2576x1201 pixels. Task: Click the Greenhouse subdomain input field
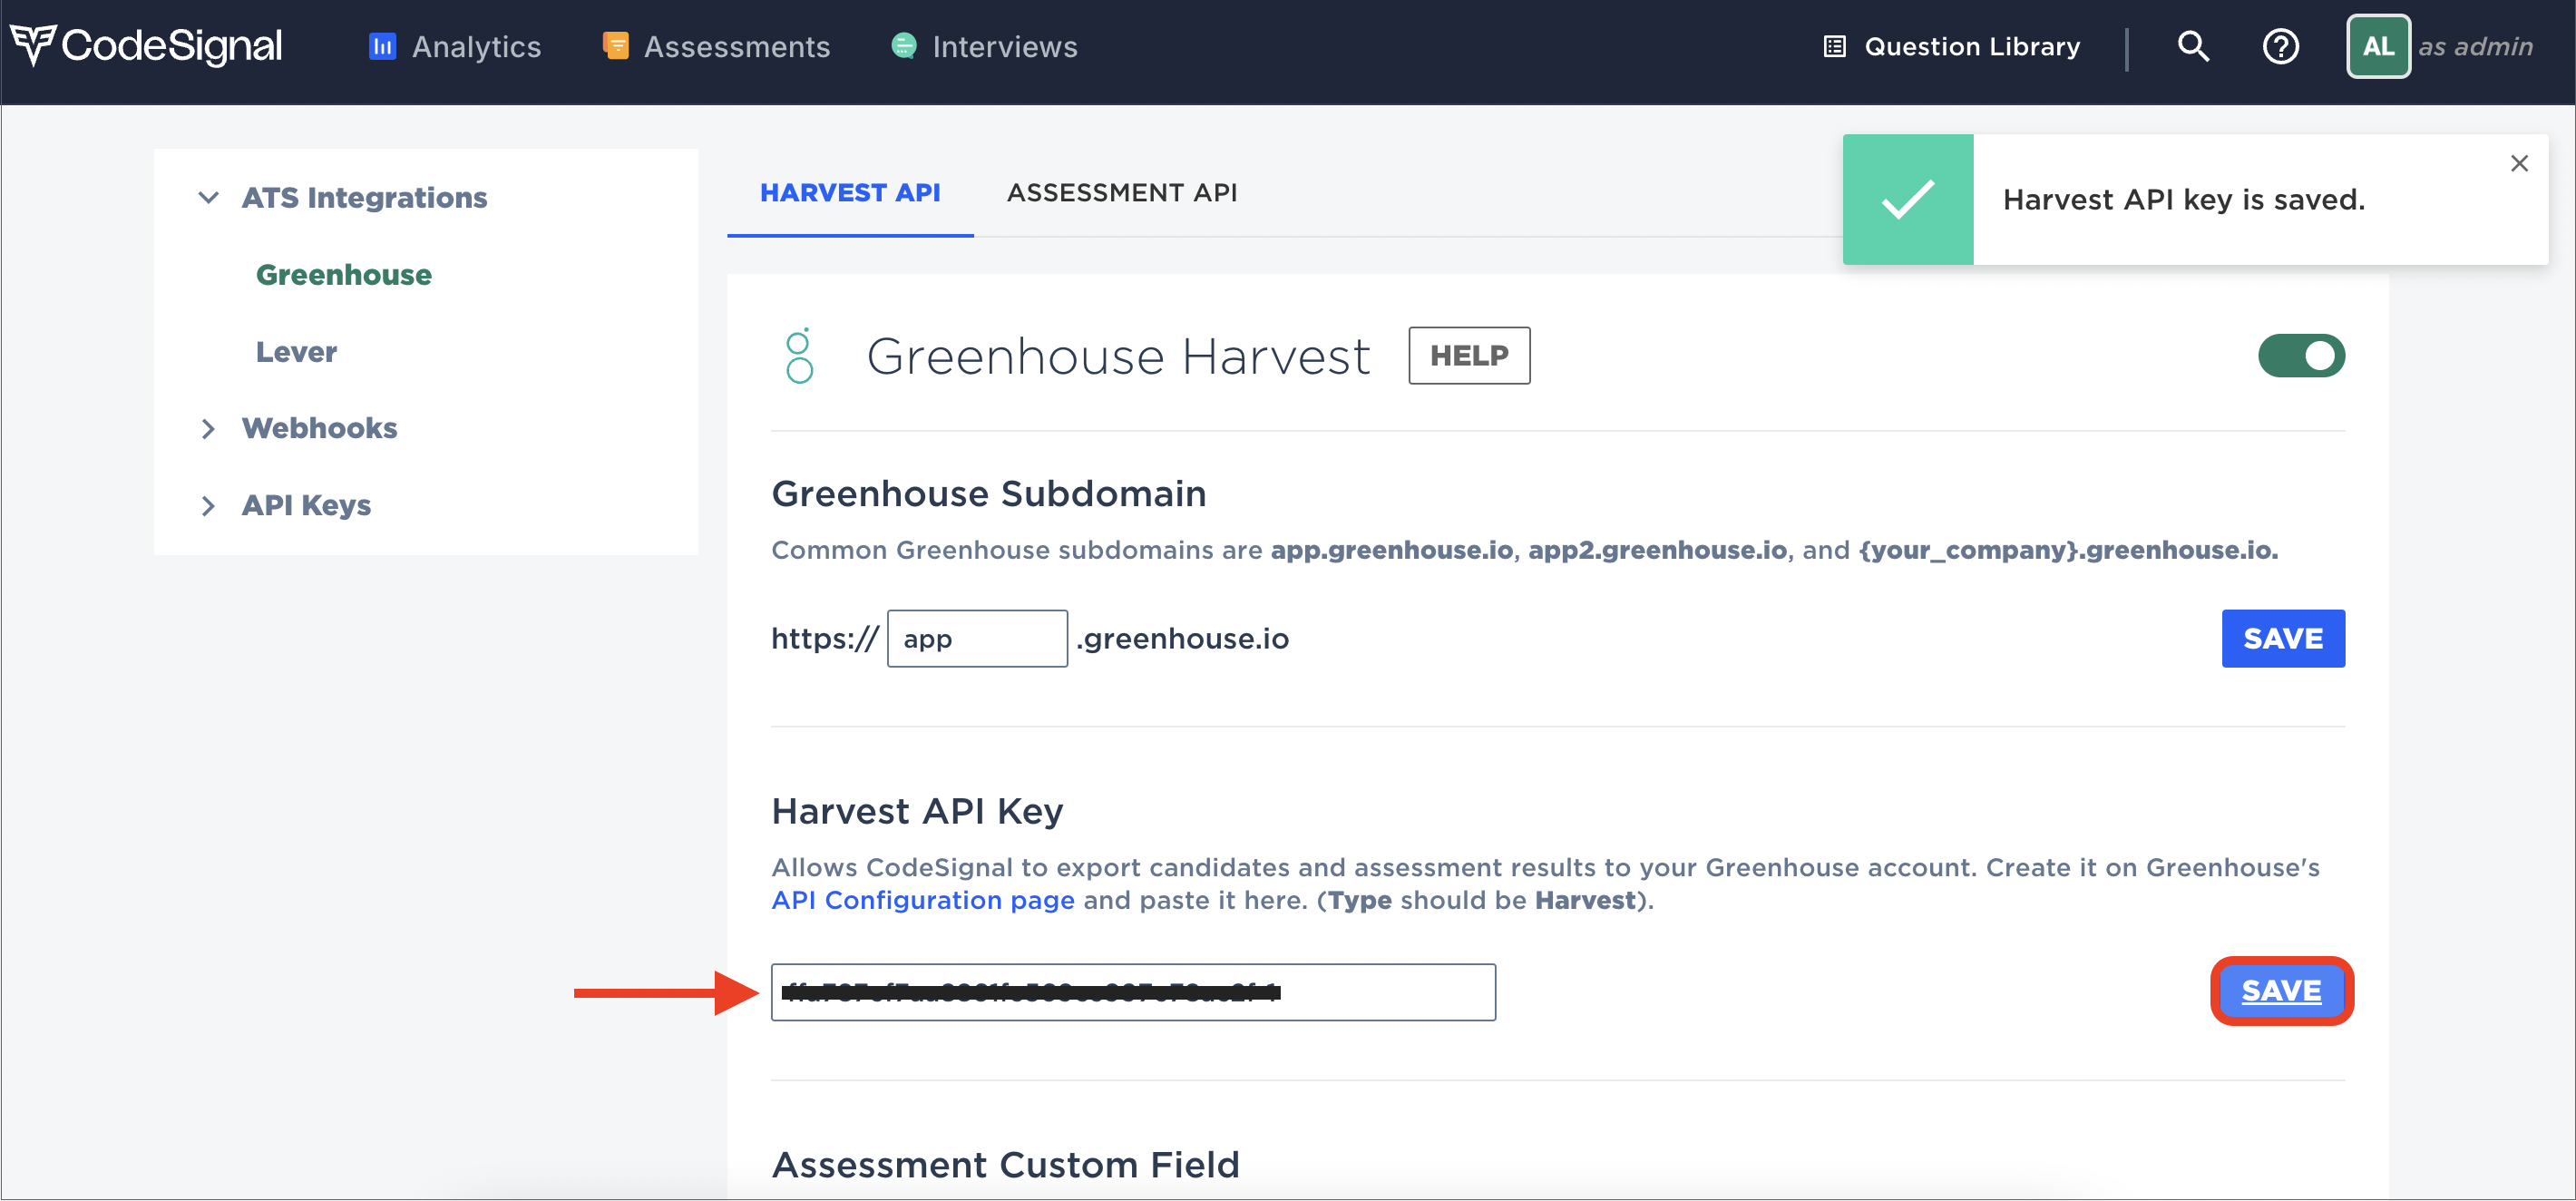[x=977, y=638]
